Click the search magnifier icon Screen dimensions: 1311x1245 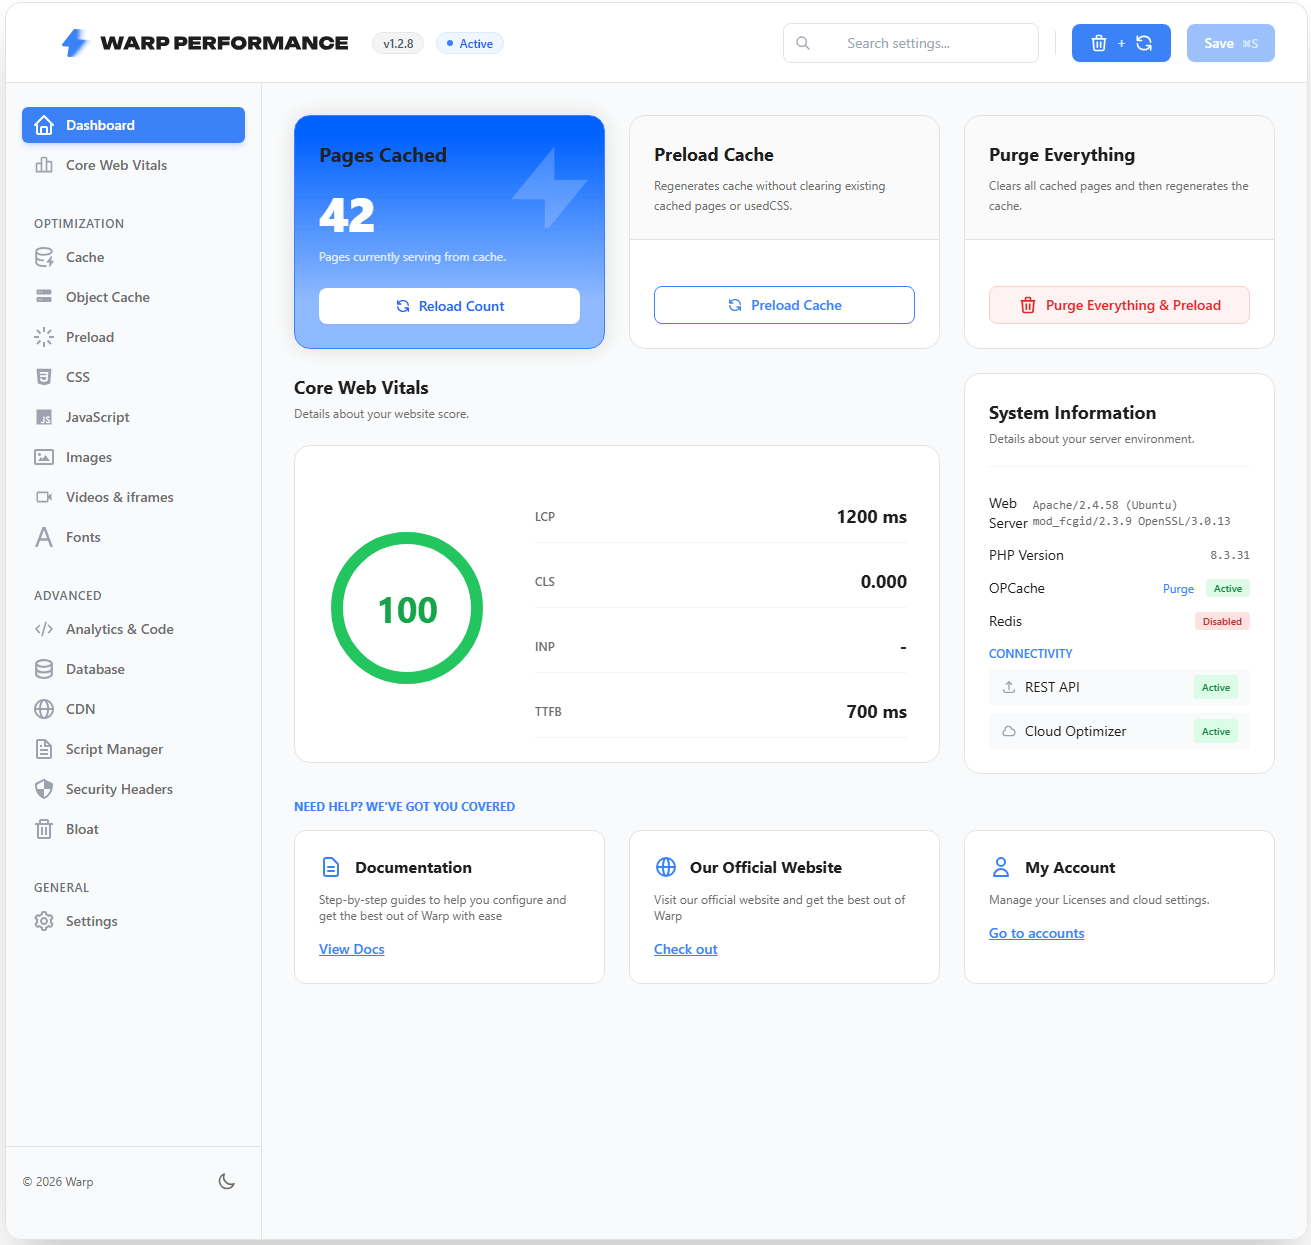pos(803,43)
